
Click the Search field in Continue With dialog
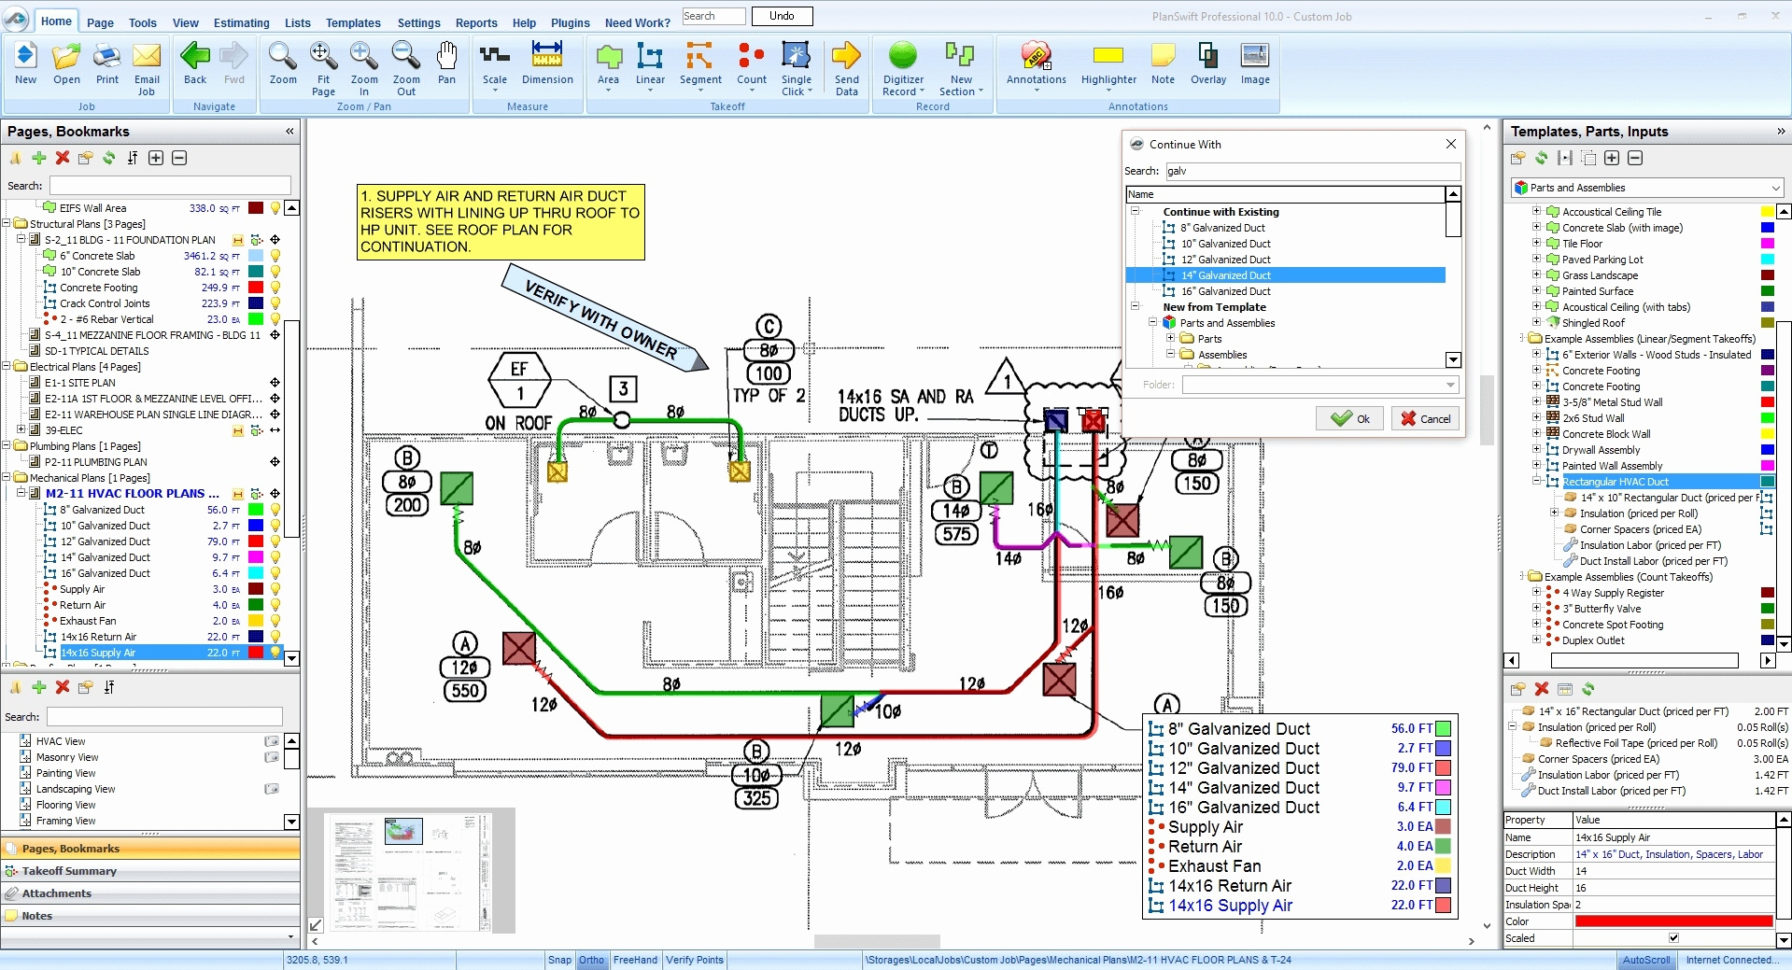1311,171
